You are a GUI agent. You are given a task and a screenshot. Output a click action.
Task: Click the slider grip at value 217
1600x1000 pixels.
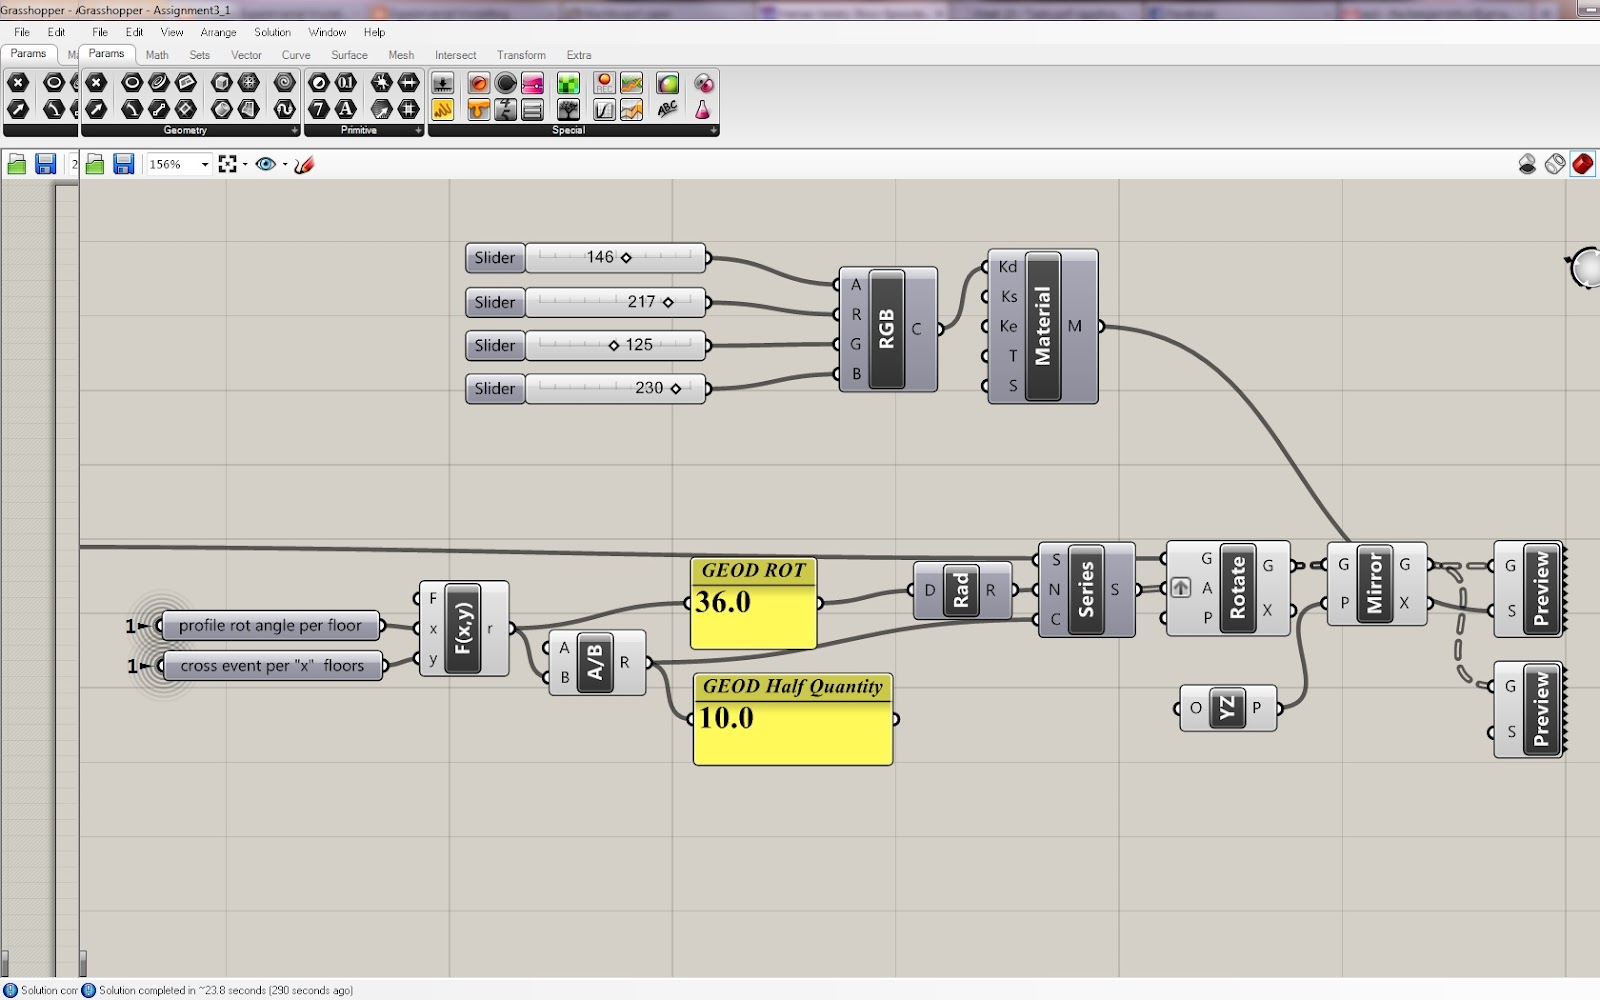click(668, 302)
